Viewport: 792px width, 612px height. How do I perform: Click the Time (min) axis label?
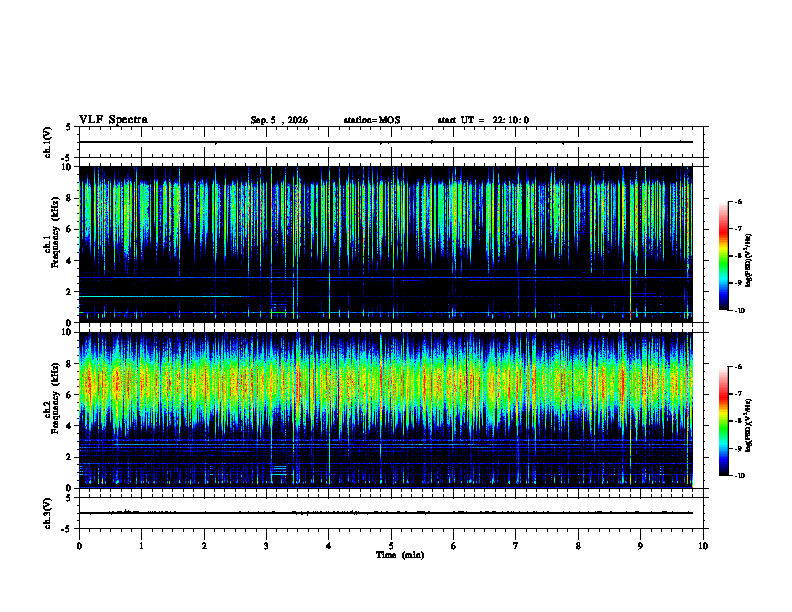point(400,555)
